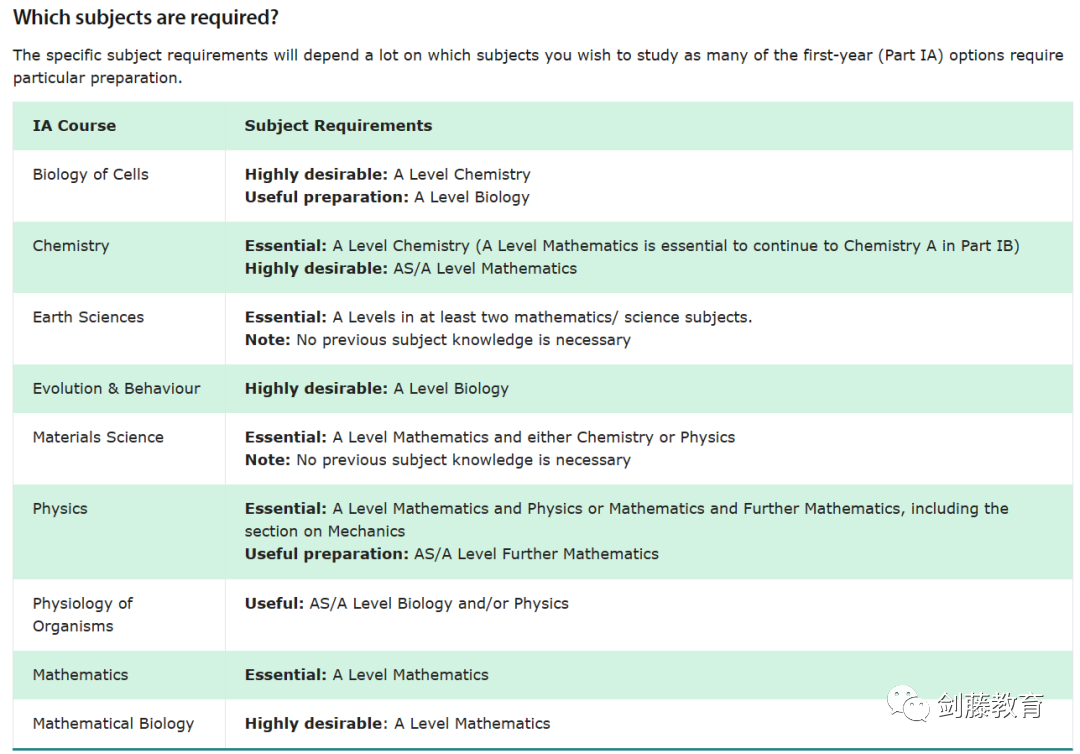The width and height of the screenshot is (1080, 754).
Task: Click the "Physiology of Organisms" course label
Action: 82,614
